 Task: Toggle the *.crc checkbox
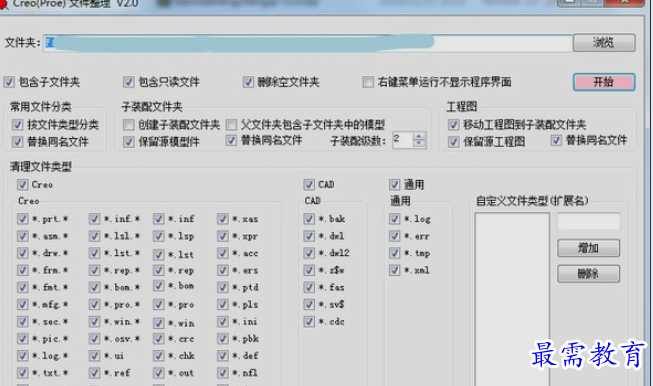click(159, 339)
